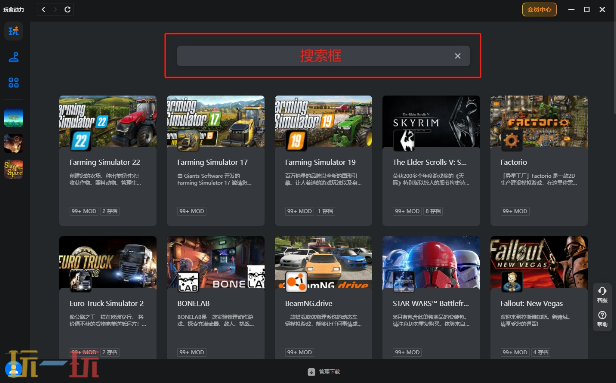The width and height of the screenshot is (616, 383).
Task: Open the download manager at bottom
Action: pyautogui.click(x=324, y=372)
